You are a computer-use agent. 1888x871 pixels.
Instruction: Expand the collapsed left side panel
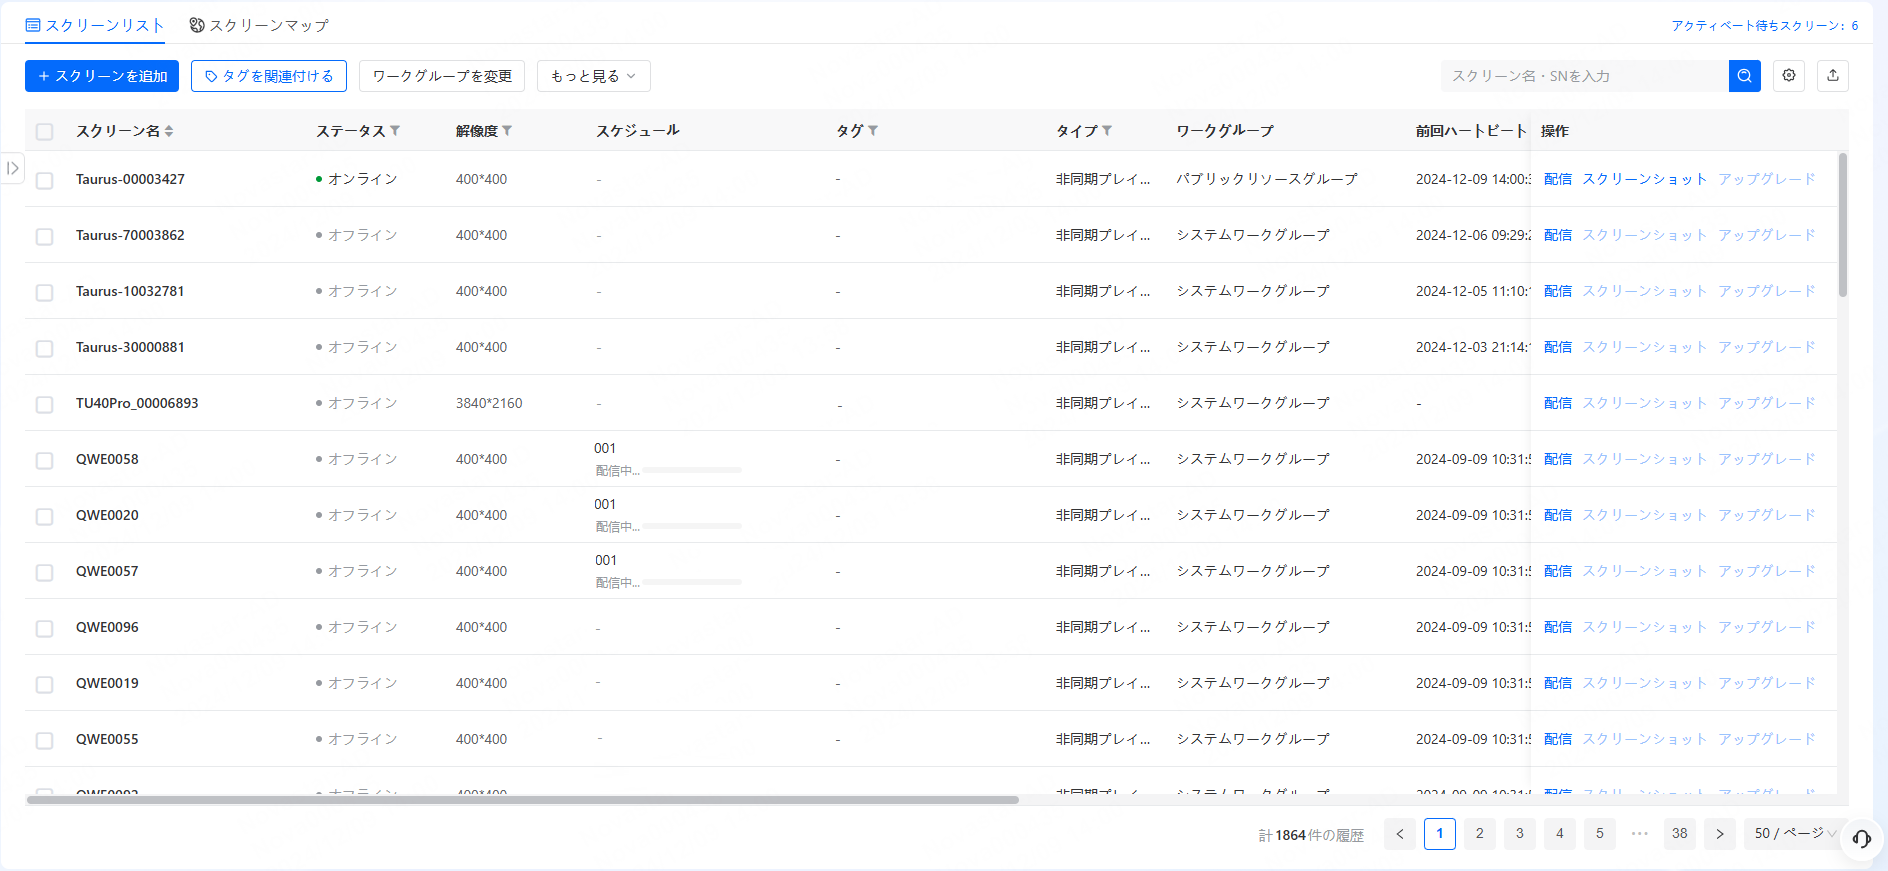tap(12, 168)
